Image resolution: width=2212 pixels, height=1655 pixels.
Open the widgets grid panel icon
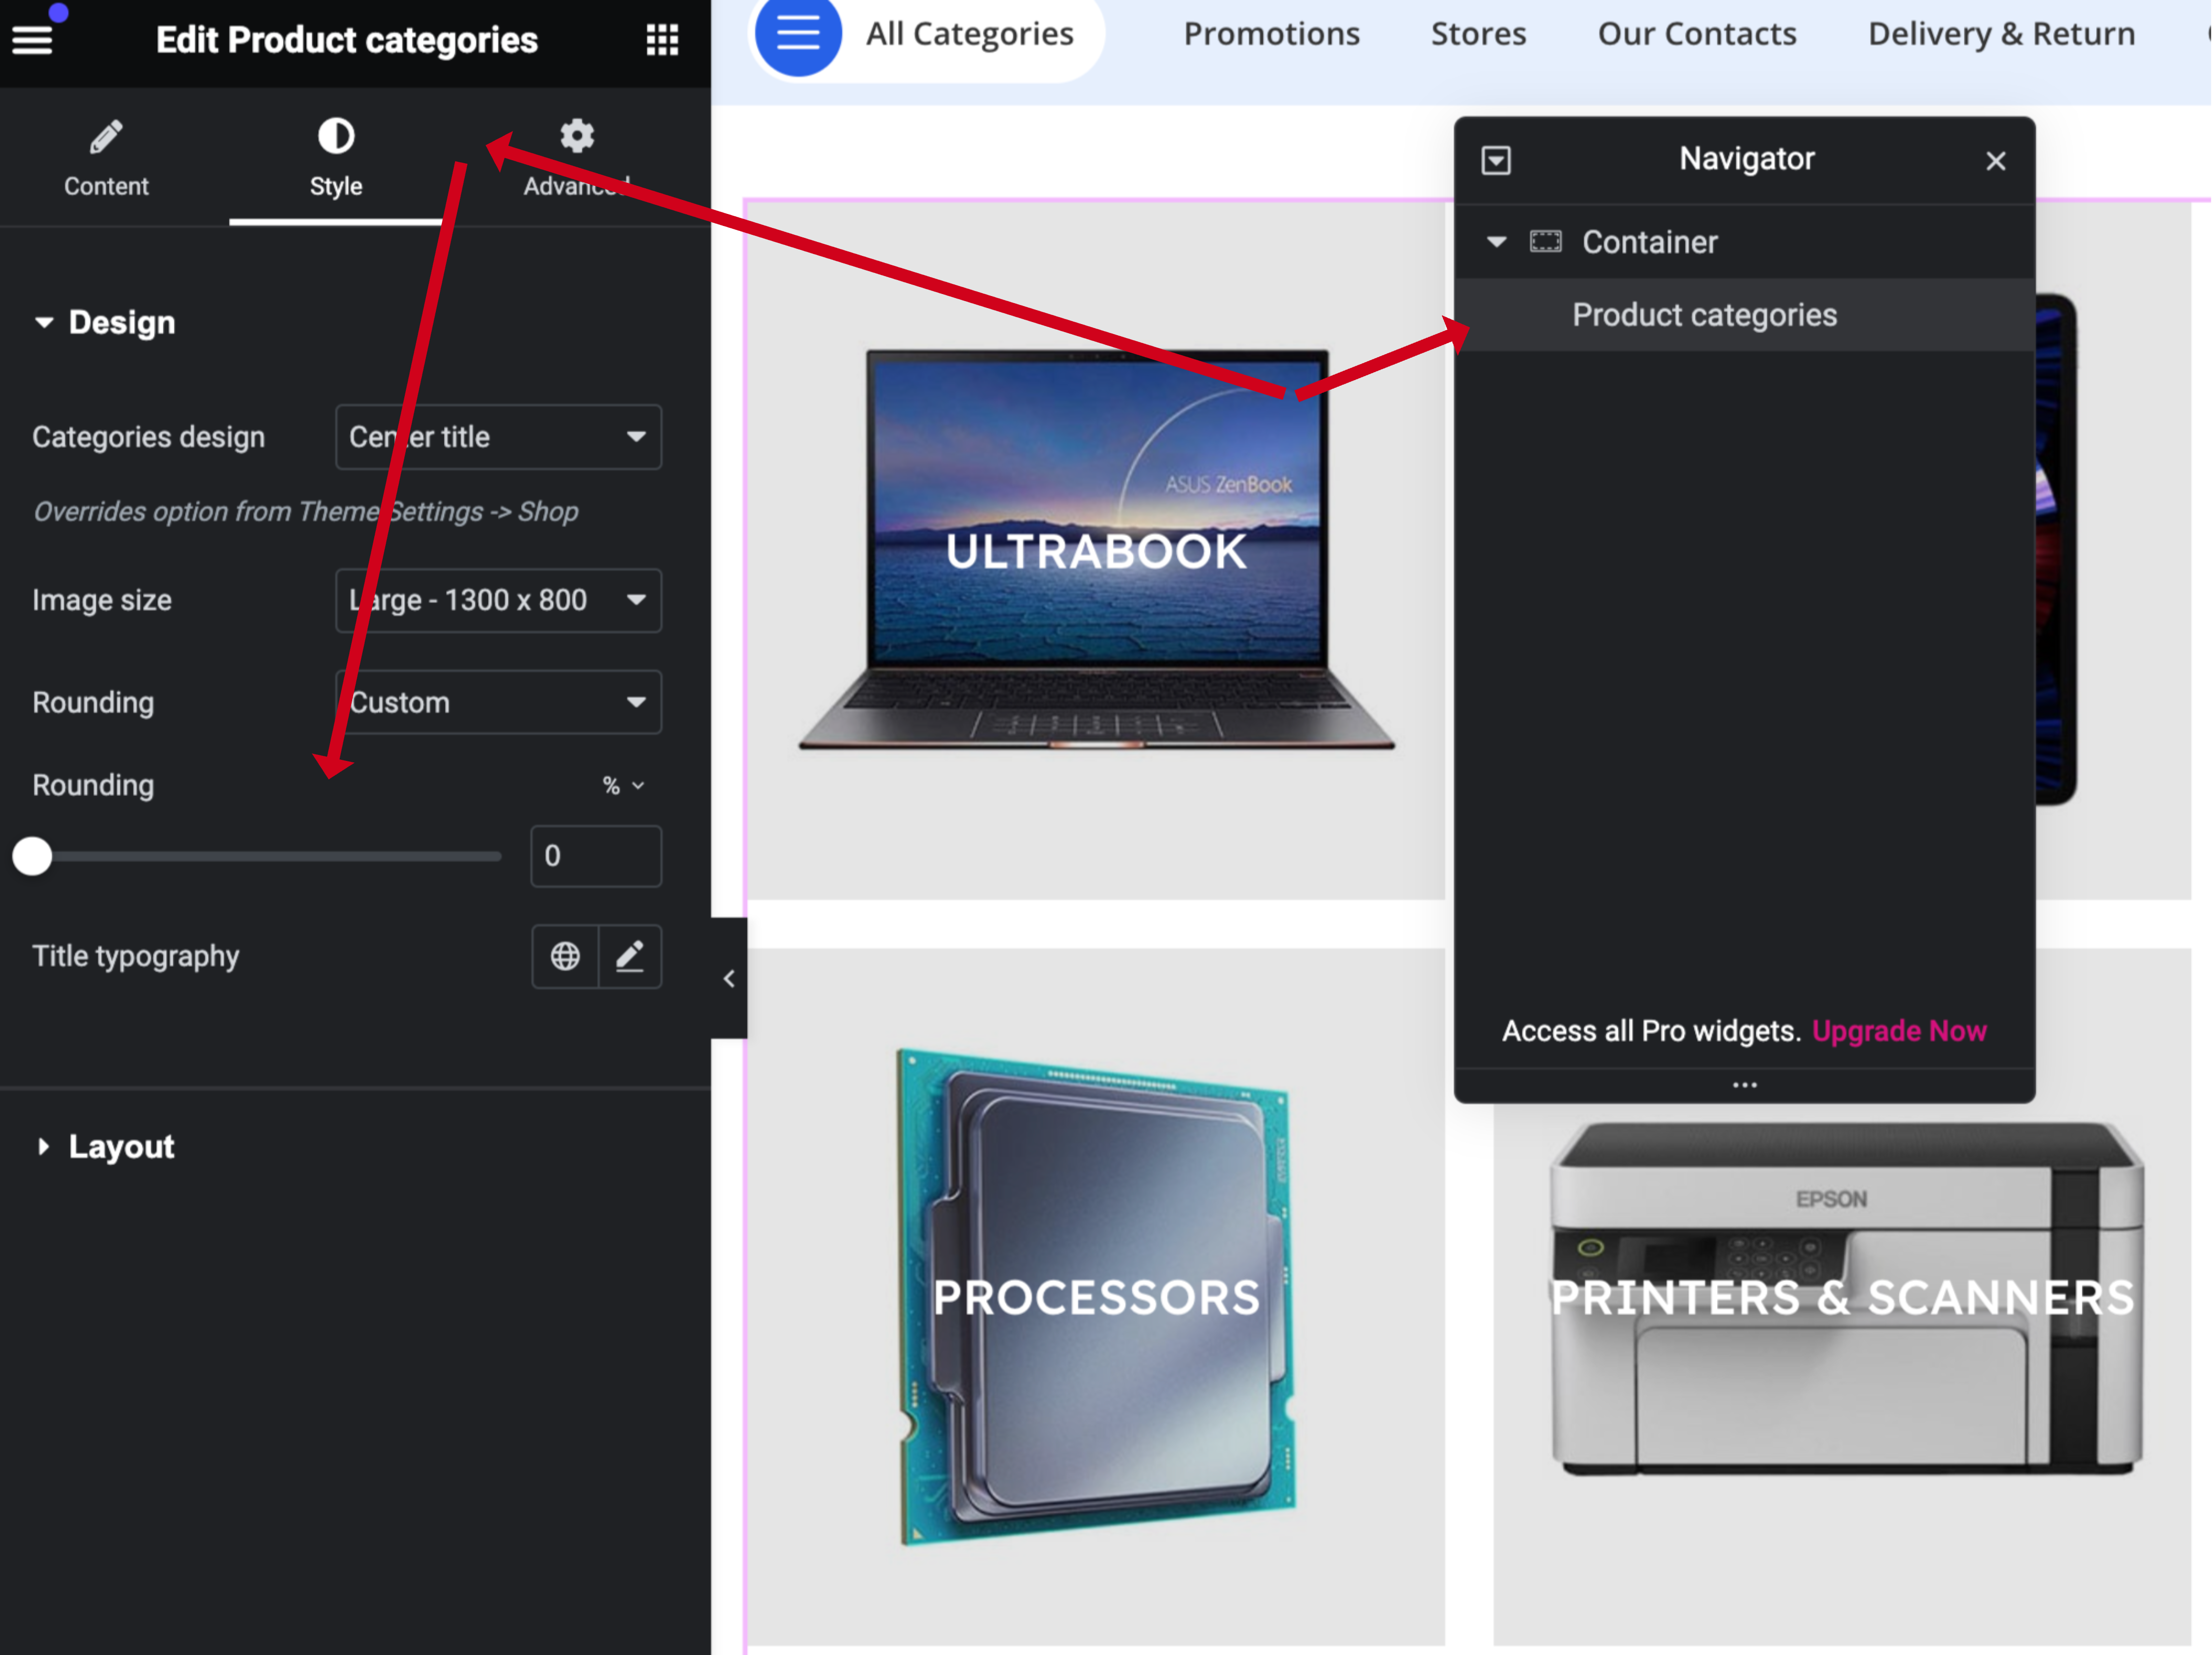click(662, 40)
